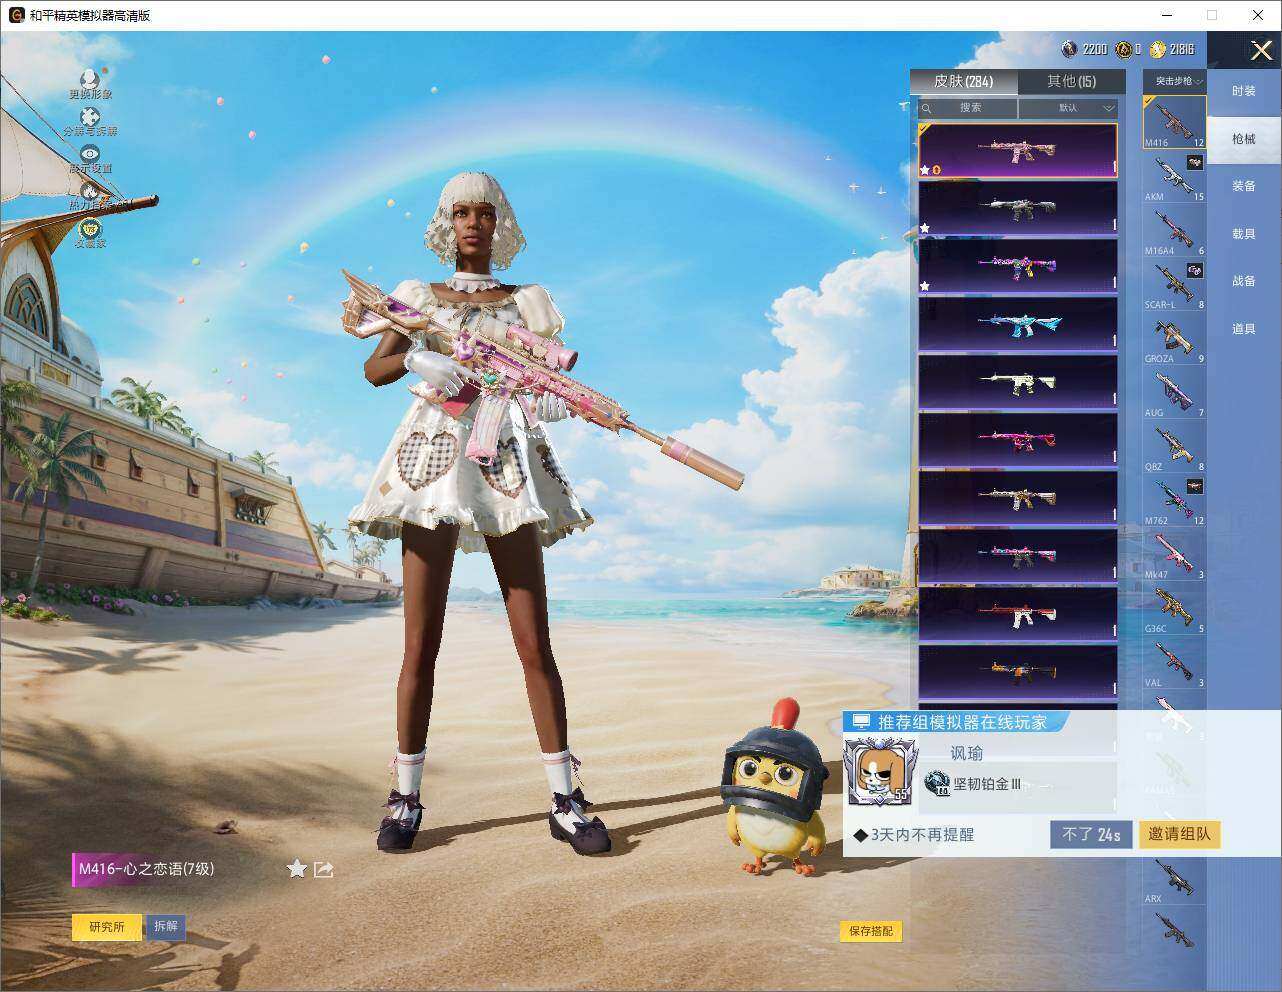
Task: Open the 收藏家 collector badge icon
Action: pyautogui.click(x=90, y=229)
